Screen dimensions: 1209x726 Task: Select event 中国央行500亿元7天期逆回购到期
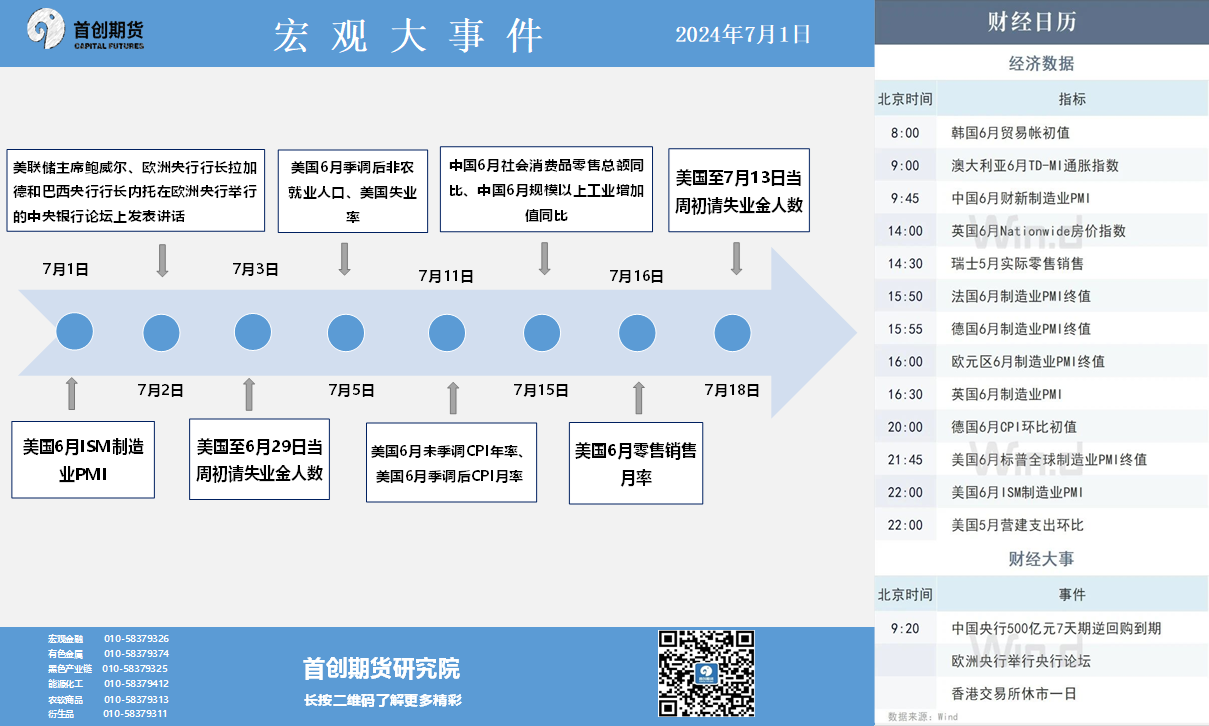1042,628
